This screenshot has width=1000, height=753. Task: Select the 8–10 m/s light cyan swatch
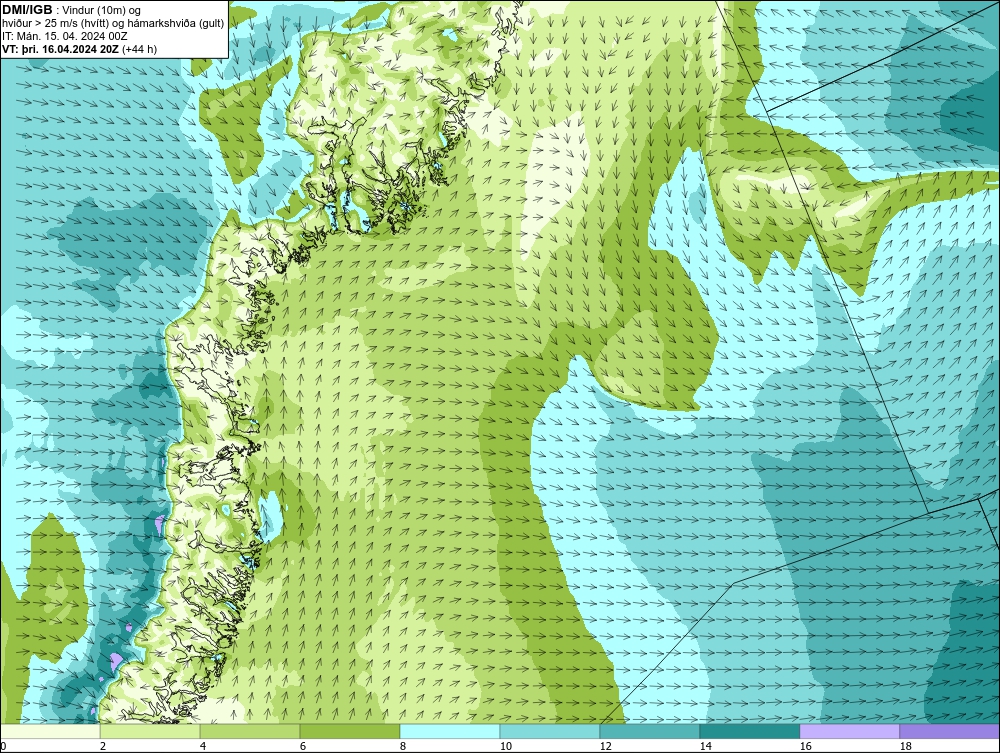[x=450, y=731]
